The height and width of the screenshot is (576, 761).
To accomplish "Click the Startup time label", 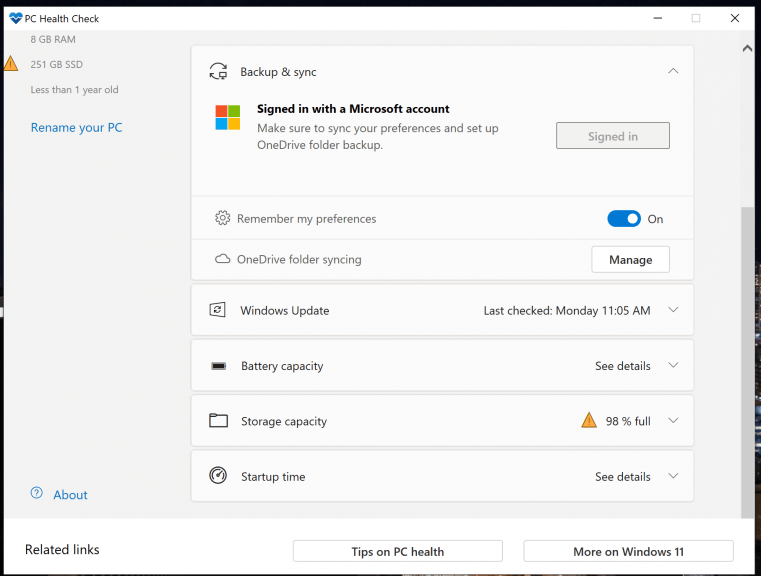I will pos(273,477).
